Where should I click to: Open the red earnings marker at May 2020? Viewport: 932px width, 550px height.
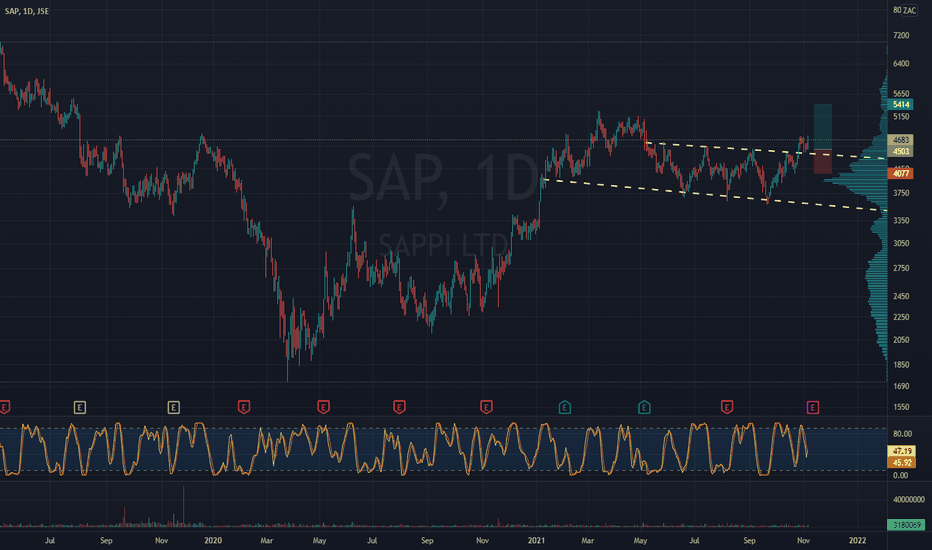point(323,407)
